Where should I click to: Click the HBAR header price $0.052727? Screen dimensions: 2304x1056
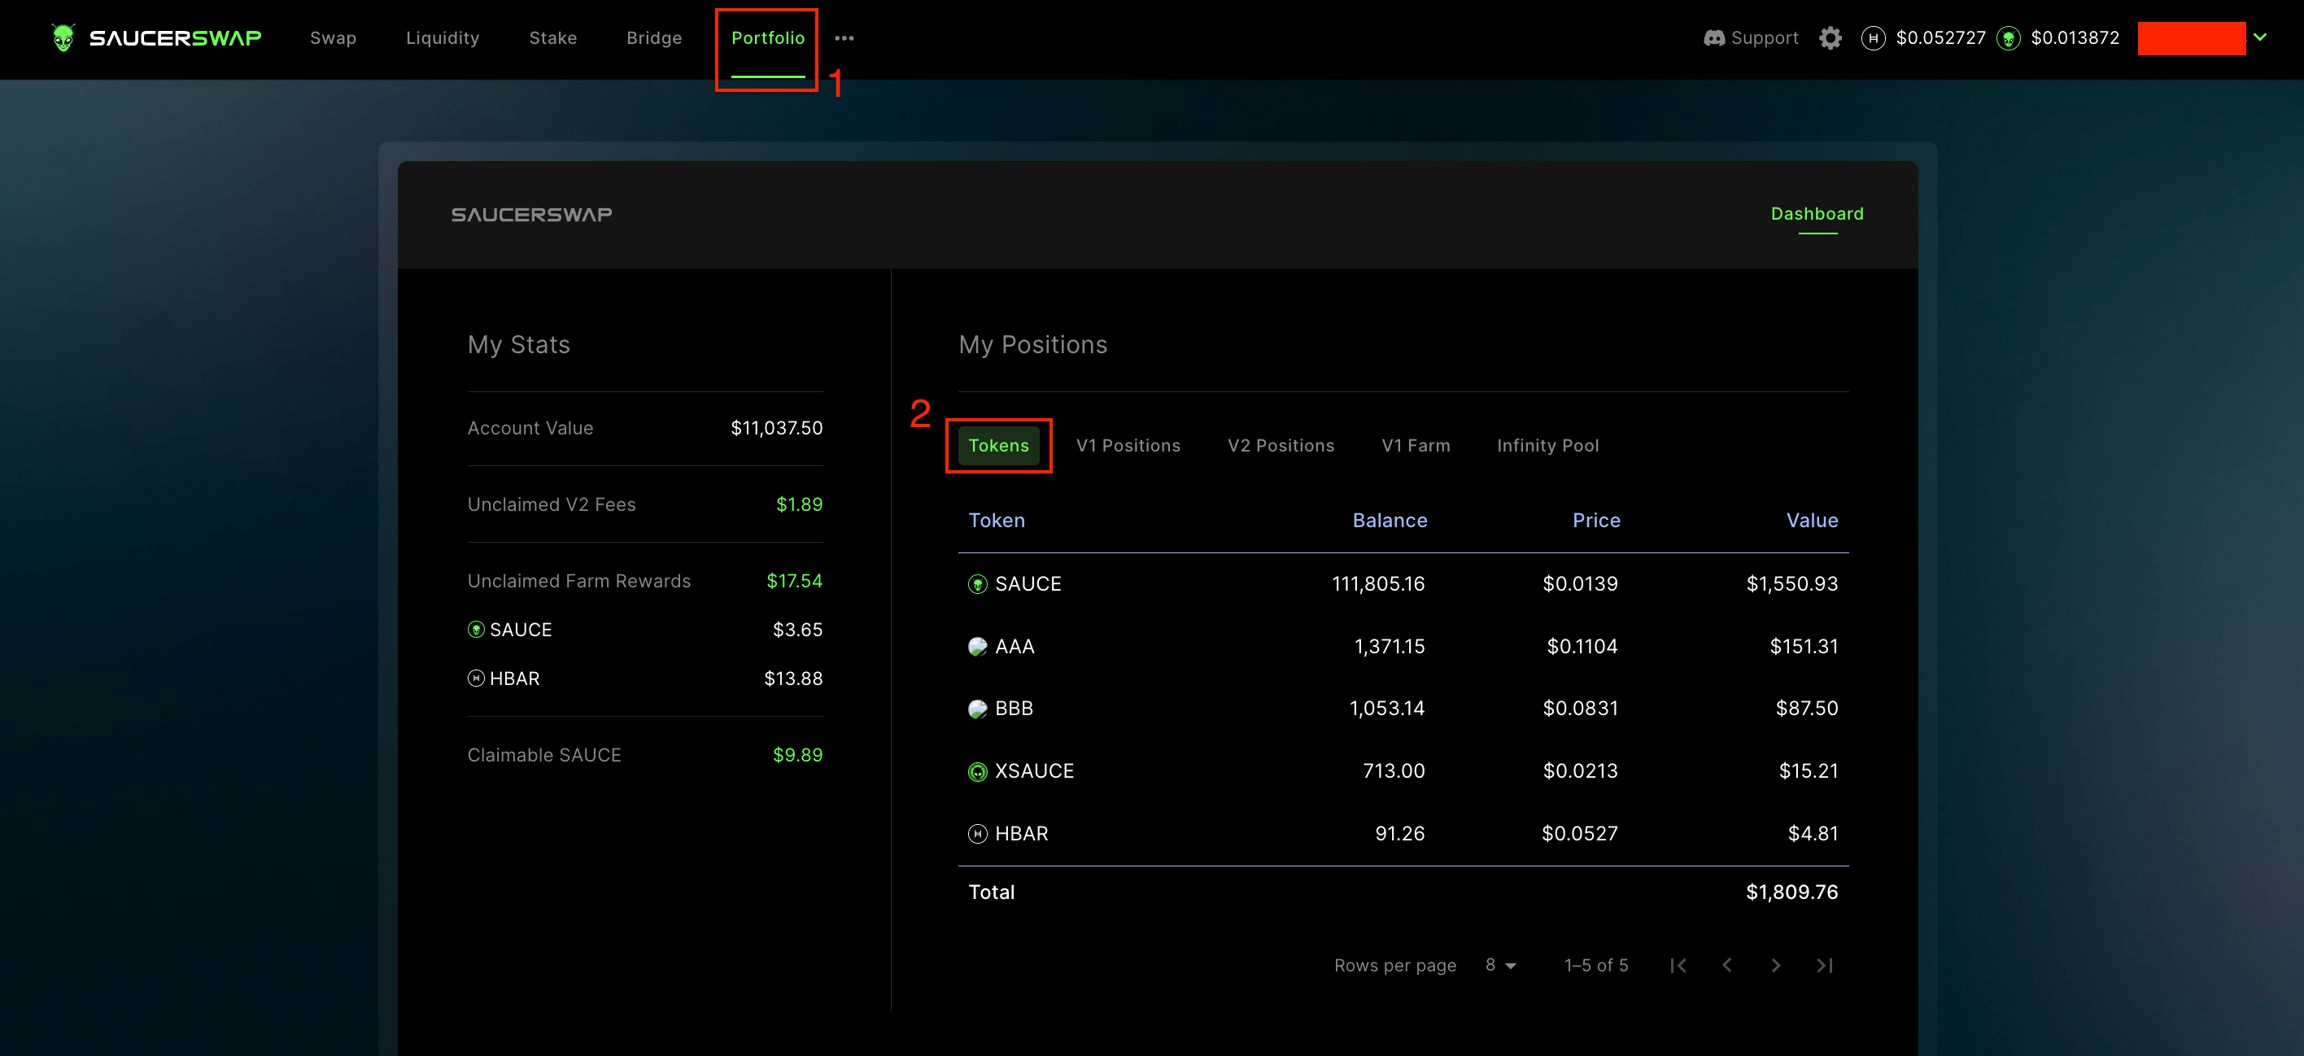1941,38
